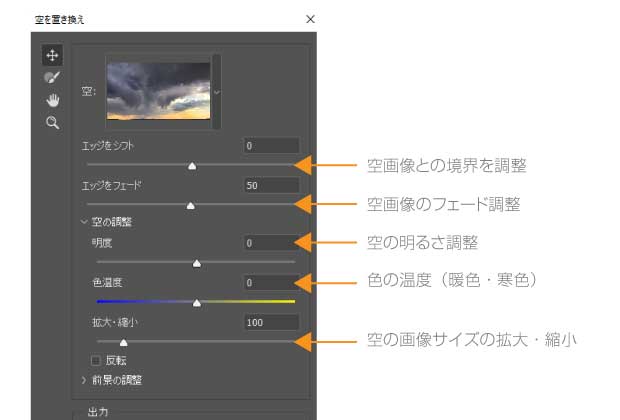This screenshot has width=620, height=420.
Task: Click the エッジをフェード label
Action: coord(111,185)
